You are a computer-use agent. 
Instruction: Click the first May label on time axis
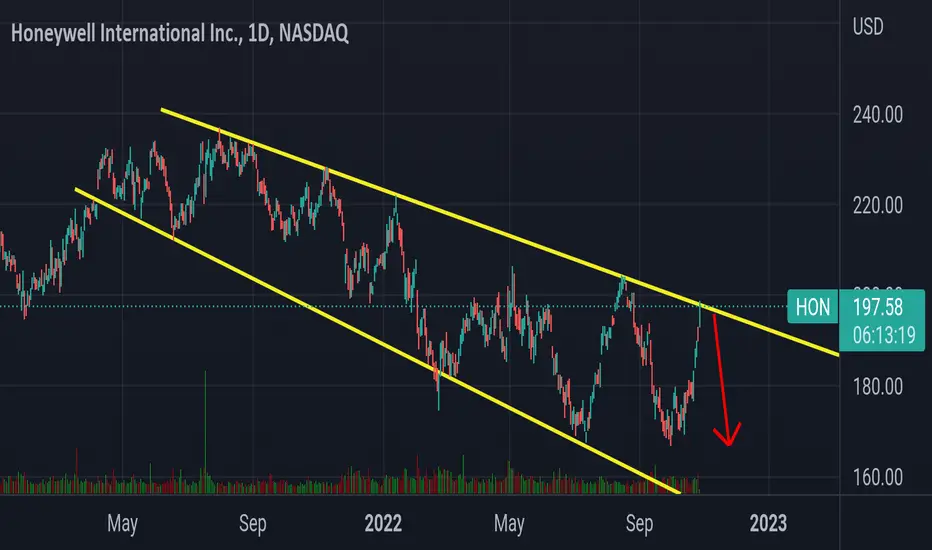coord(122,524)
